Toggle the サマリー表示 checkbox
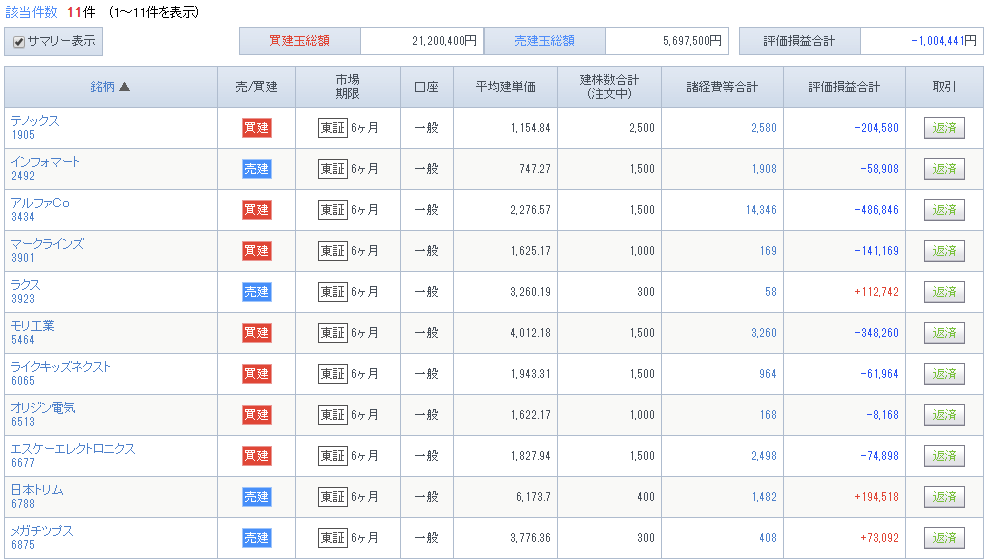The image size is (991, 560). 19,42
